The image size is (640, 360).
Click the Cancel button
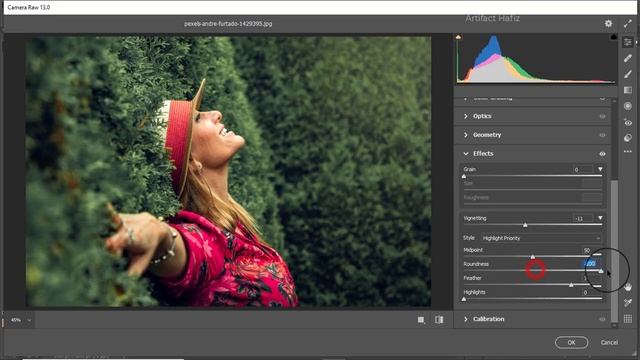[x=609, y=342]
